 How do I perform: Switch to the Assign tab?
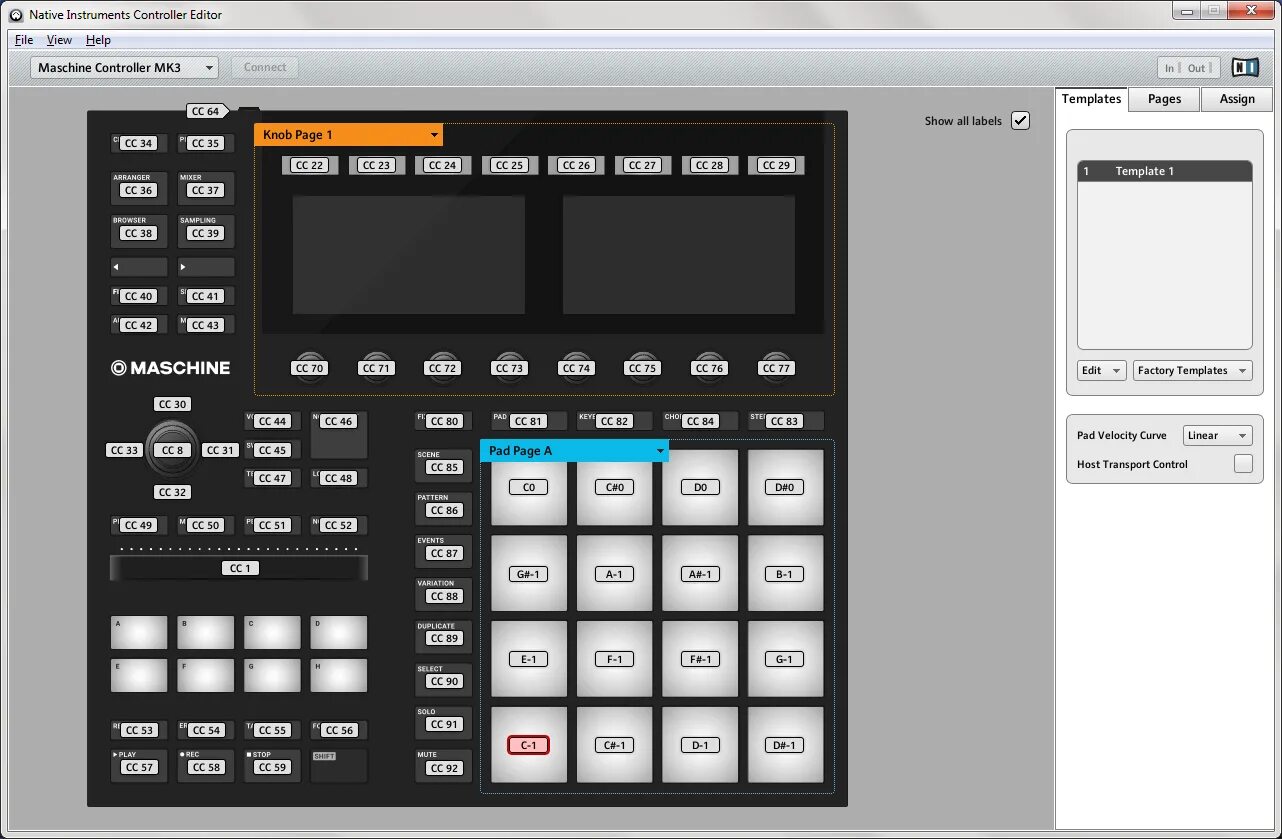coord(1237,99)
